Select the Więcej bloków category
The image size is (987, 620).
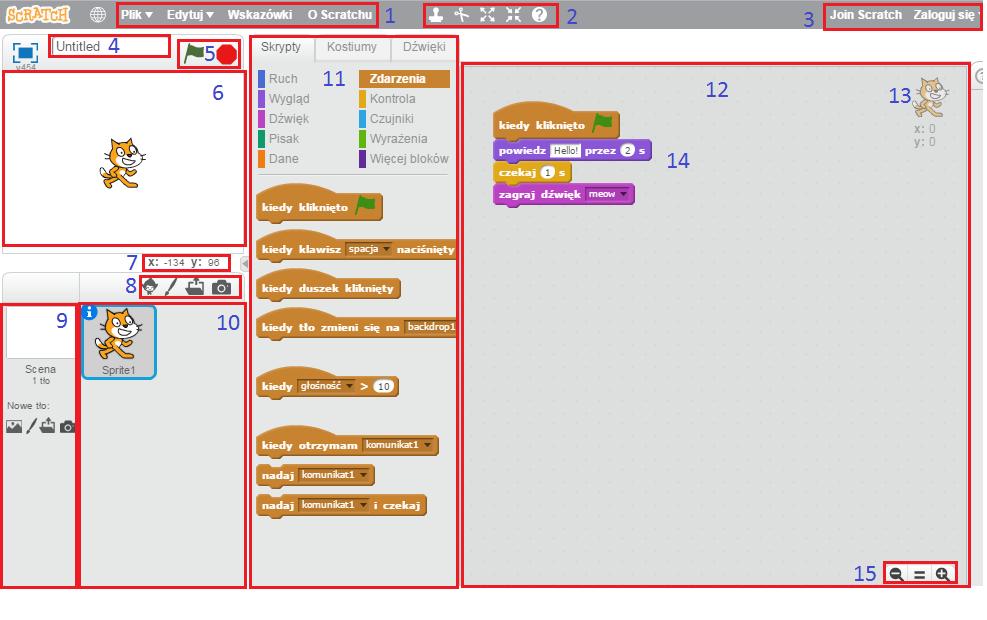[404, 159]
